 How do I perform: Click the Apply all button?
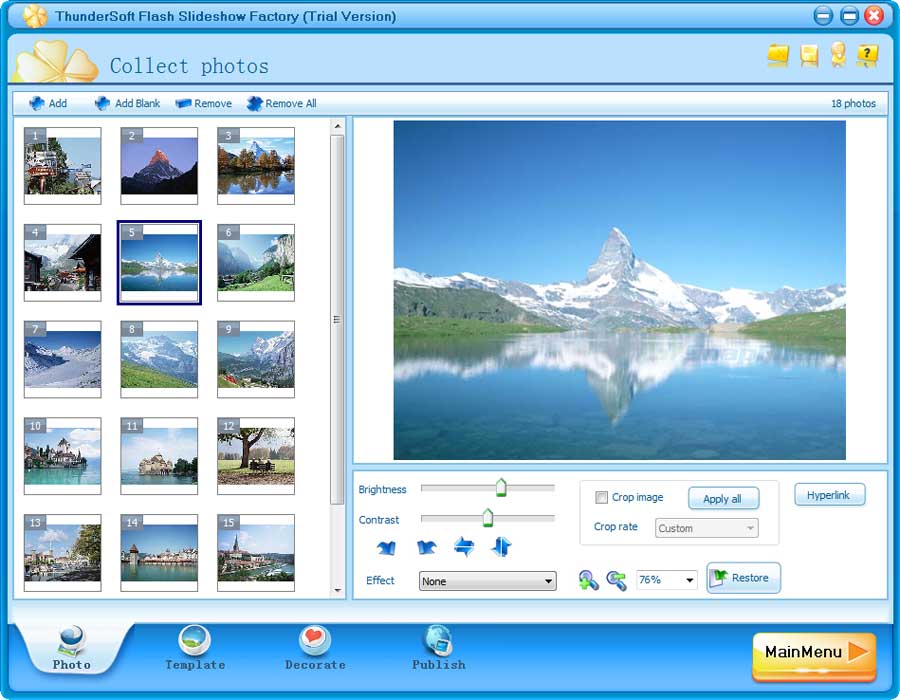[x=723, y=499]
